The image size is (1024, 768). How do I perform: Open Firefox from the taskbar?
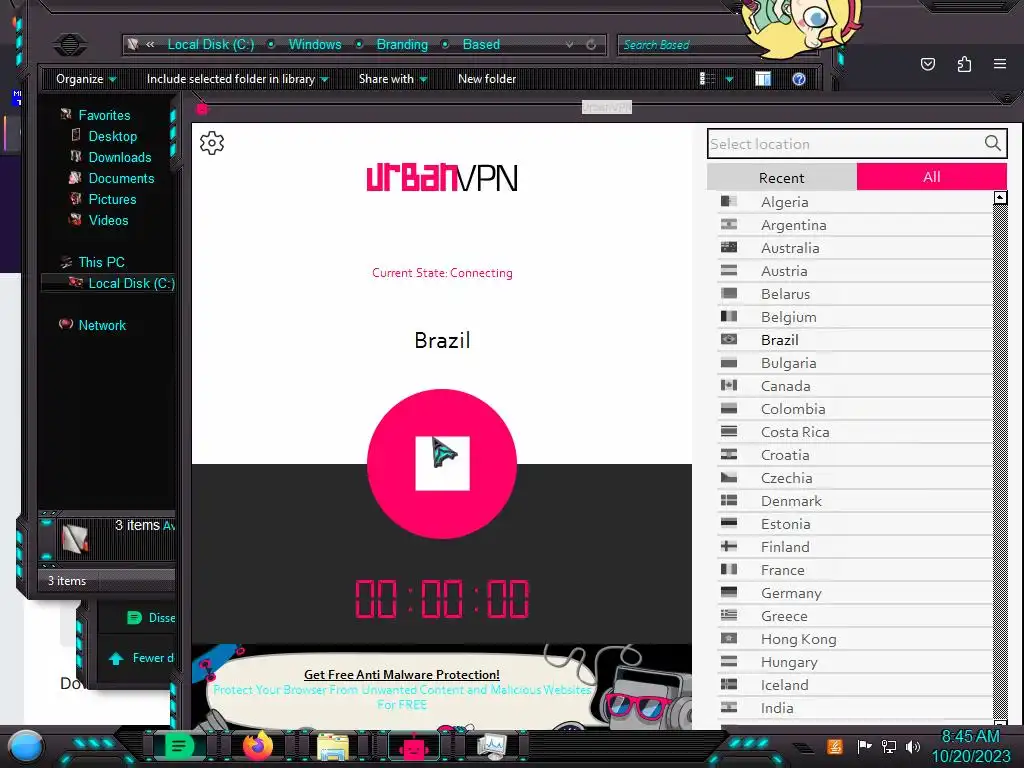click(257, 745)
